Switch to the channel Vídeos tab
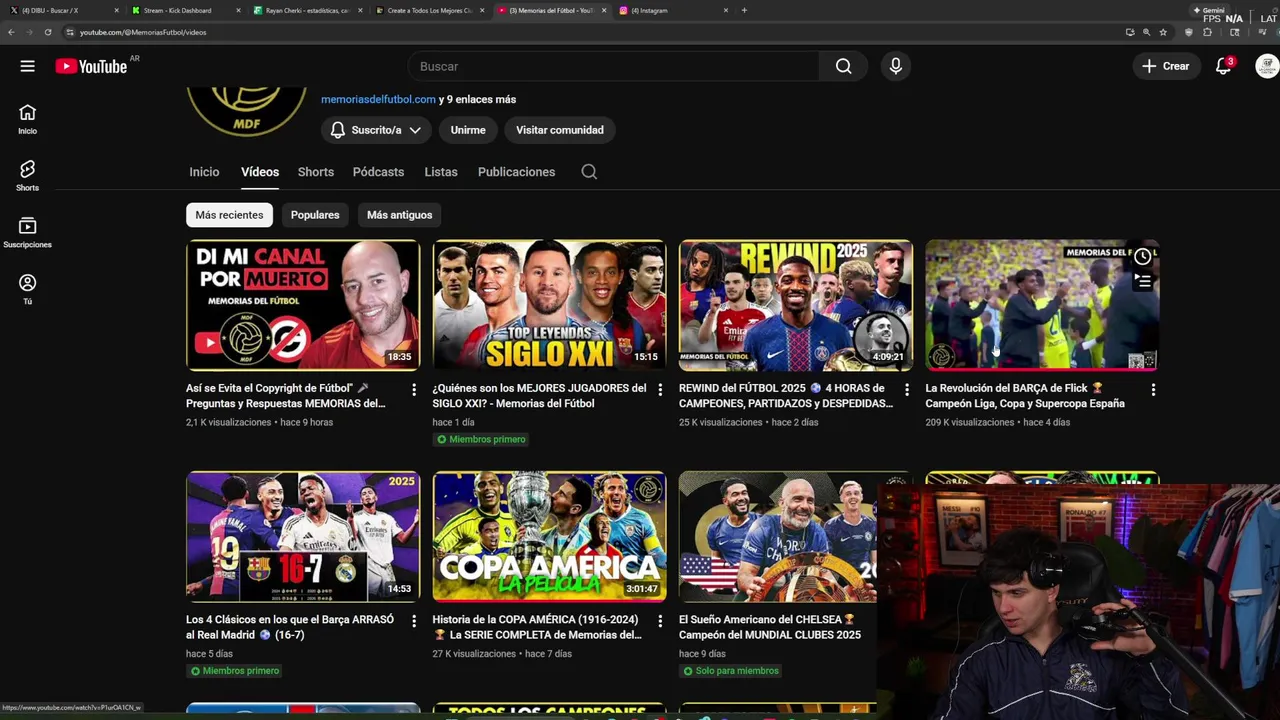This screenshot has height=720, width=1280. 260,172
